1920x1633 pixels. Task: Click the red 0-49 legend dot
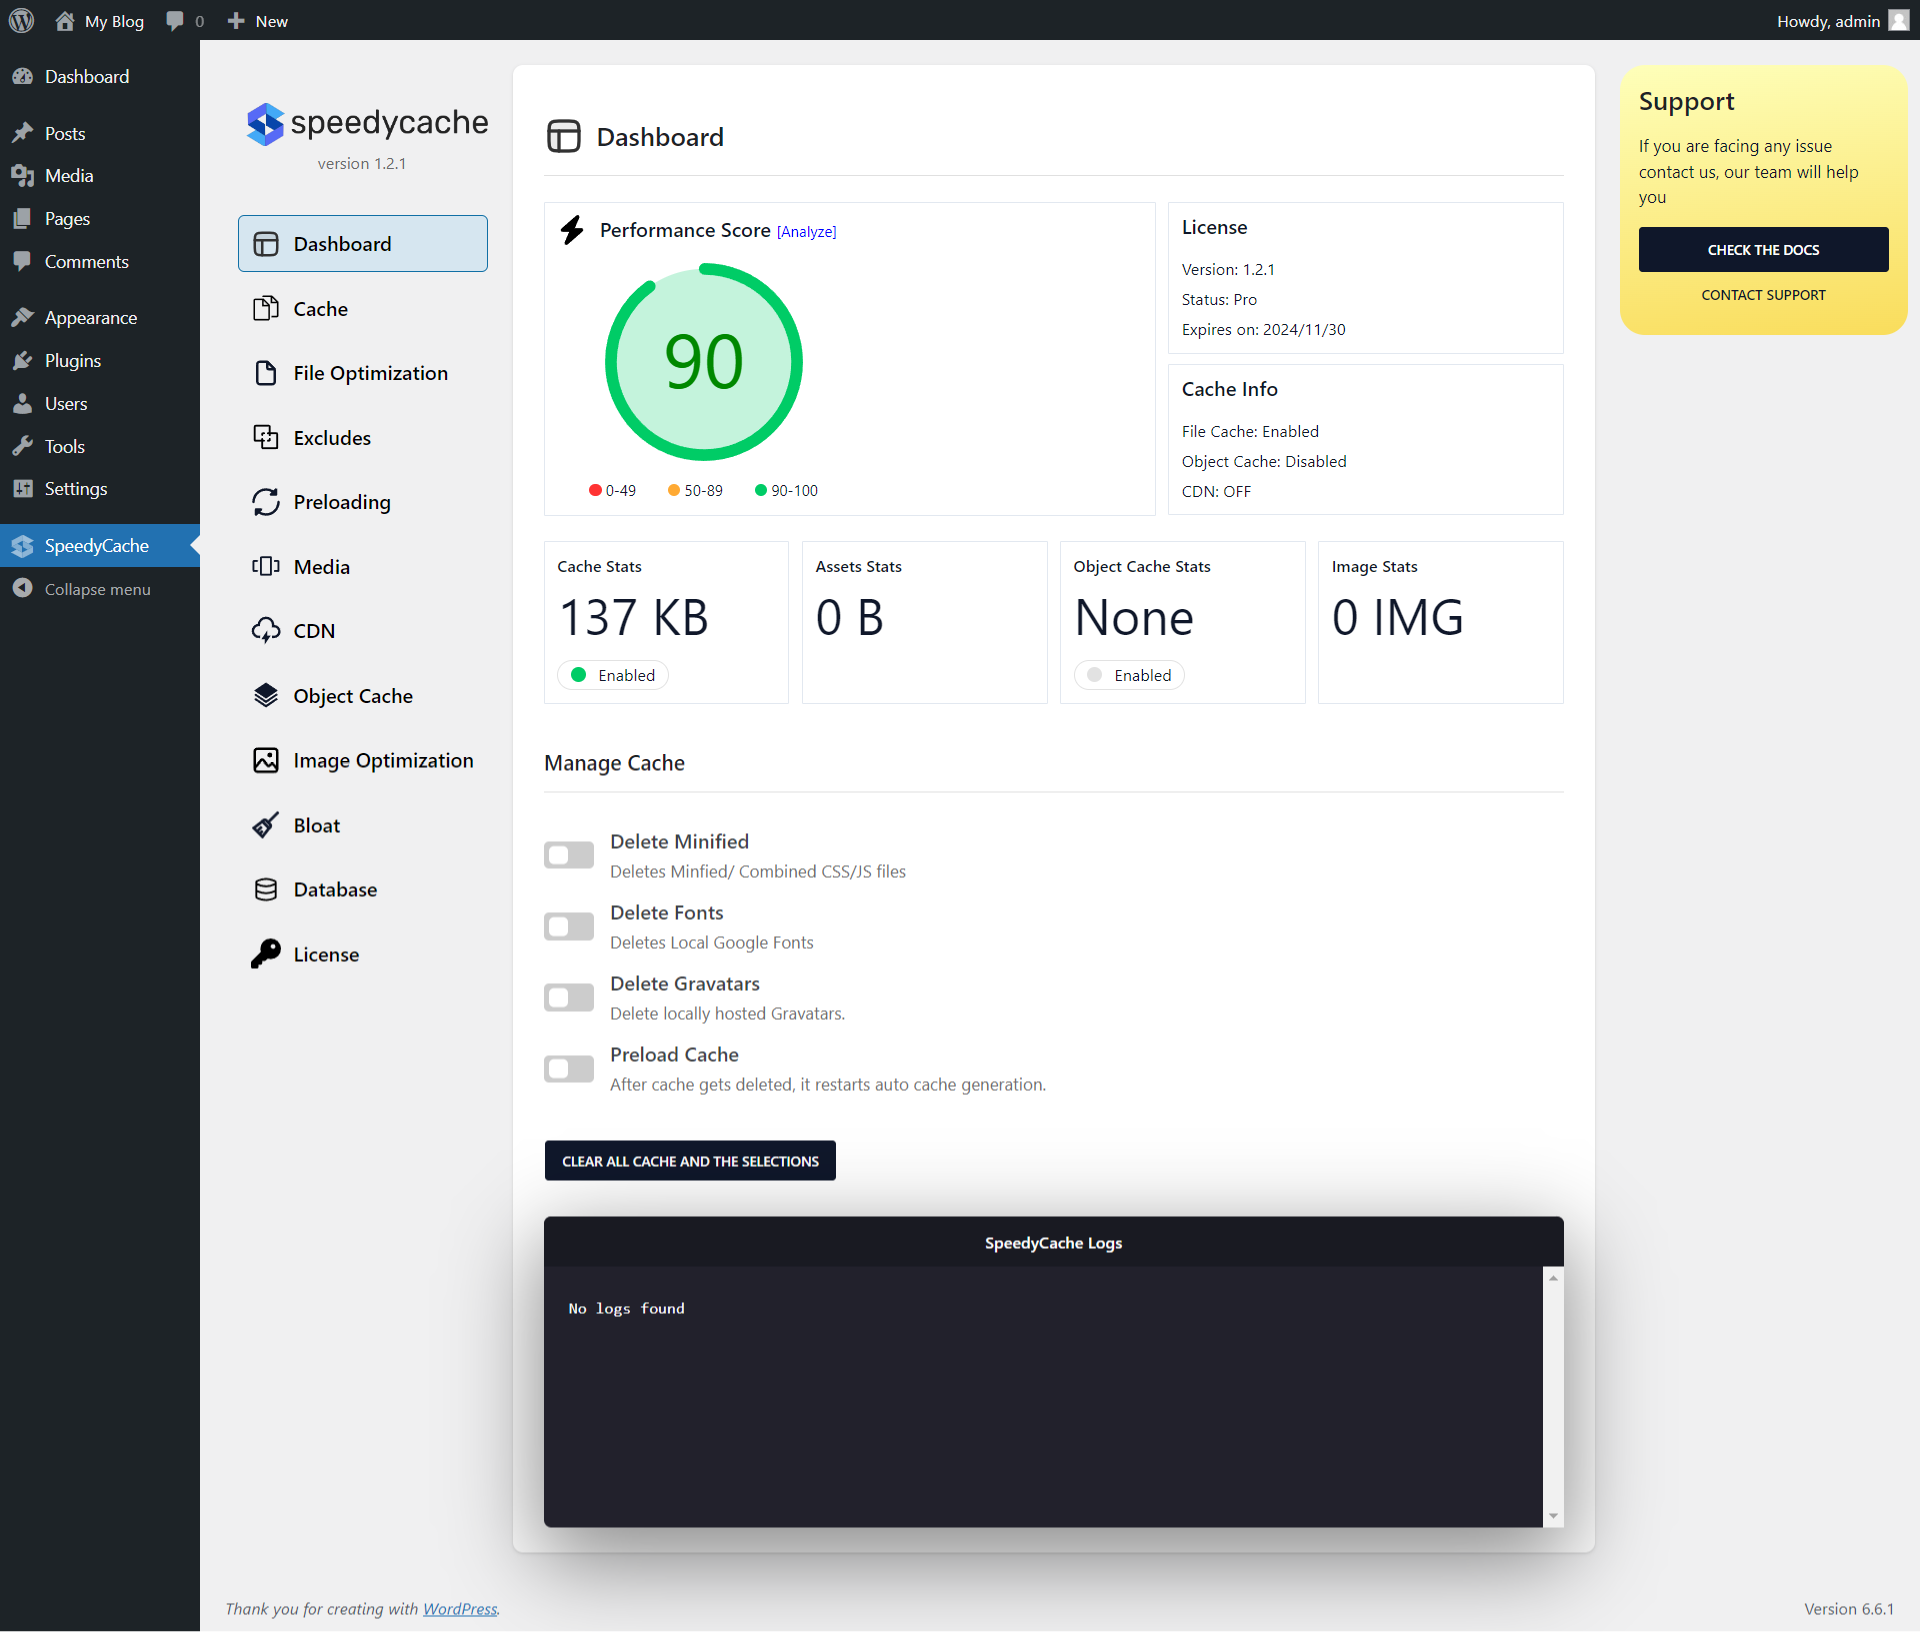click(x=595, y=490)
